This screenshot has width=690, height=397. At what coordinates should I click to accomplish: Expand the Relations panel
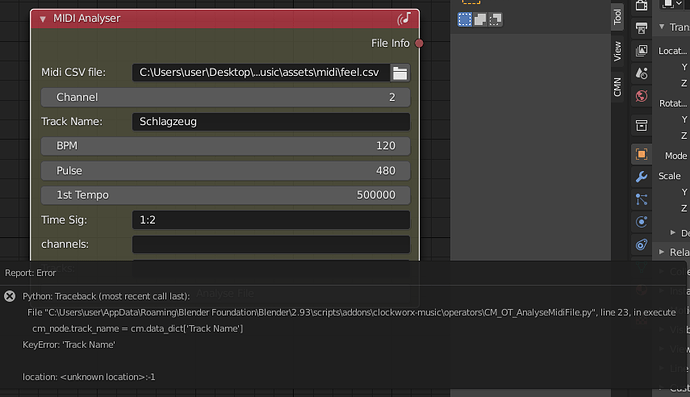click(661, 252)
